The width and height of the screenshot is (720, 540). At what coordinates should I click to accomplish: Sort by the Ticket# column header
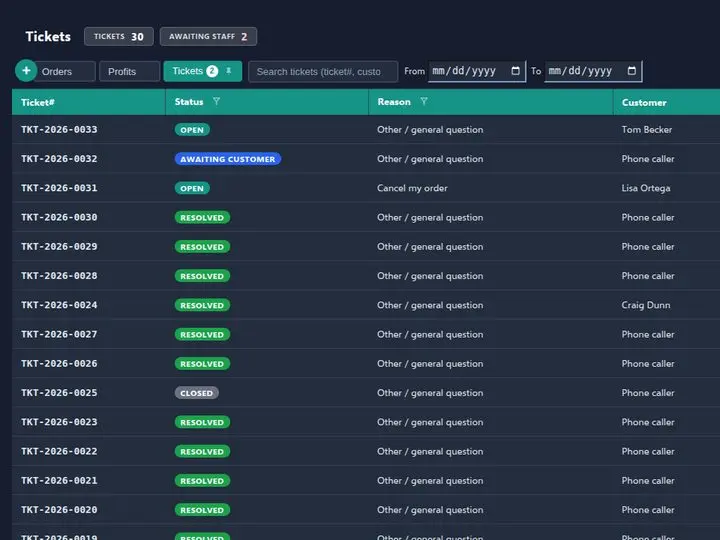[x=38, y=102]
